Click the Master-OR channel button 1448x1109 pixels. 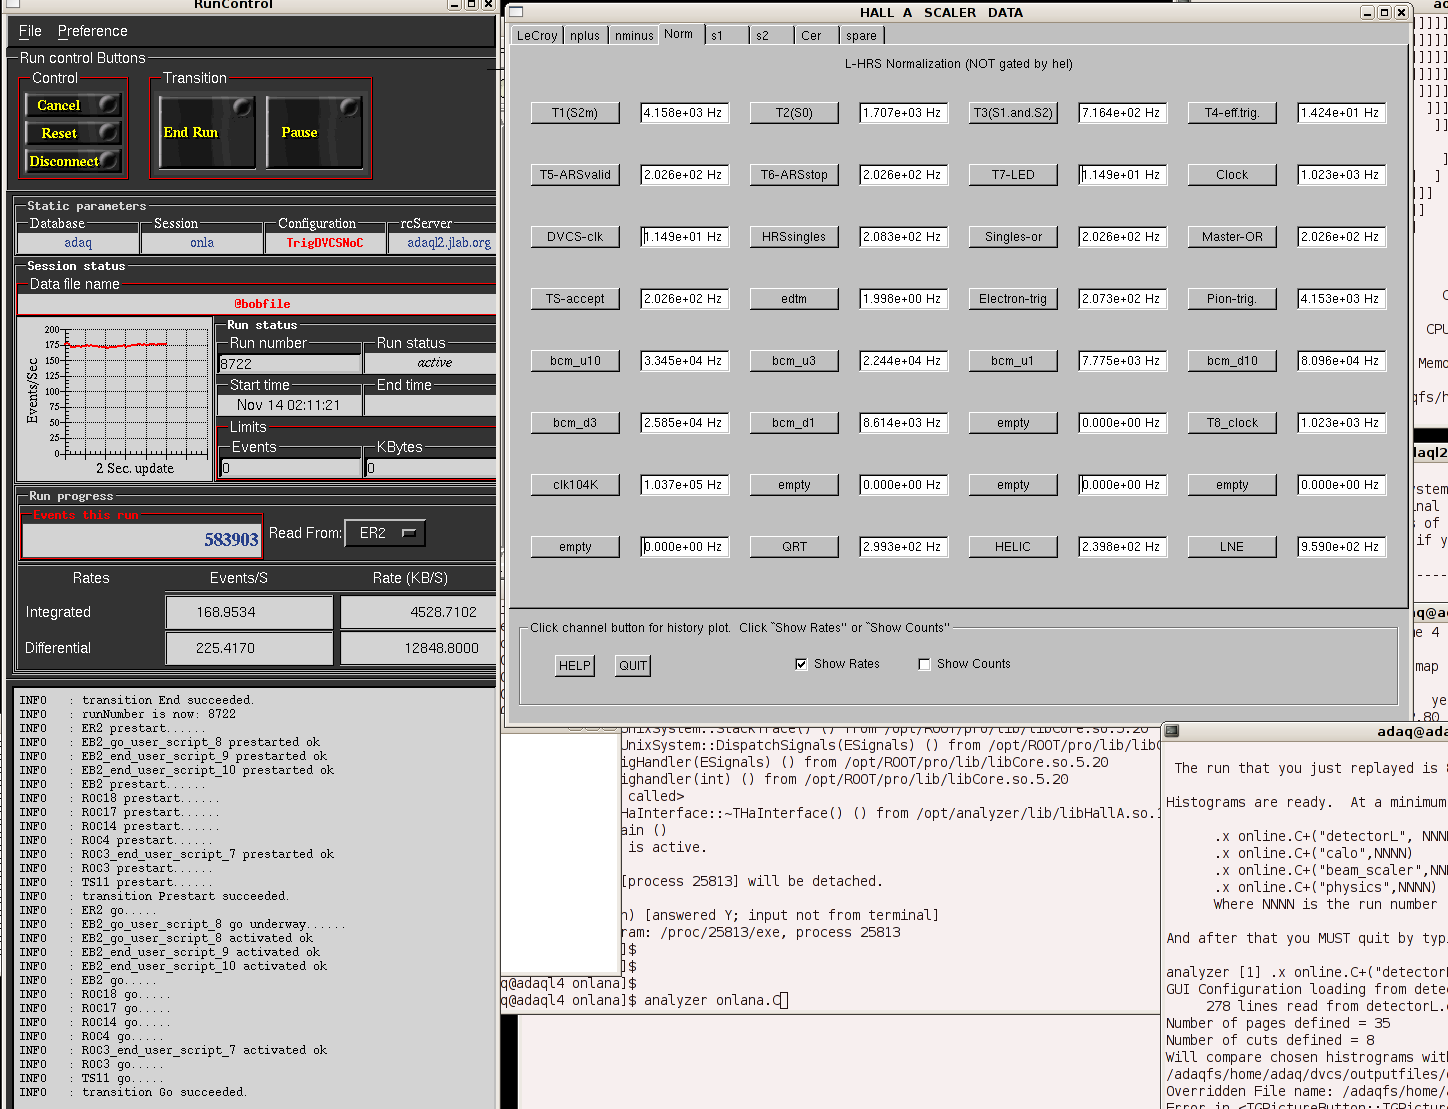[x=1232, y=237]
